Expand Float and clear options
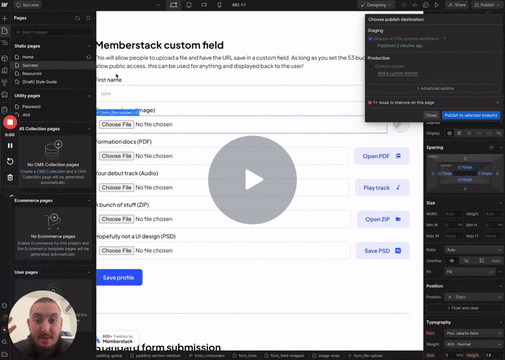Viewport: 505px width, 360px height. (x=464, y=308)
